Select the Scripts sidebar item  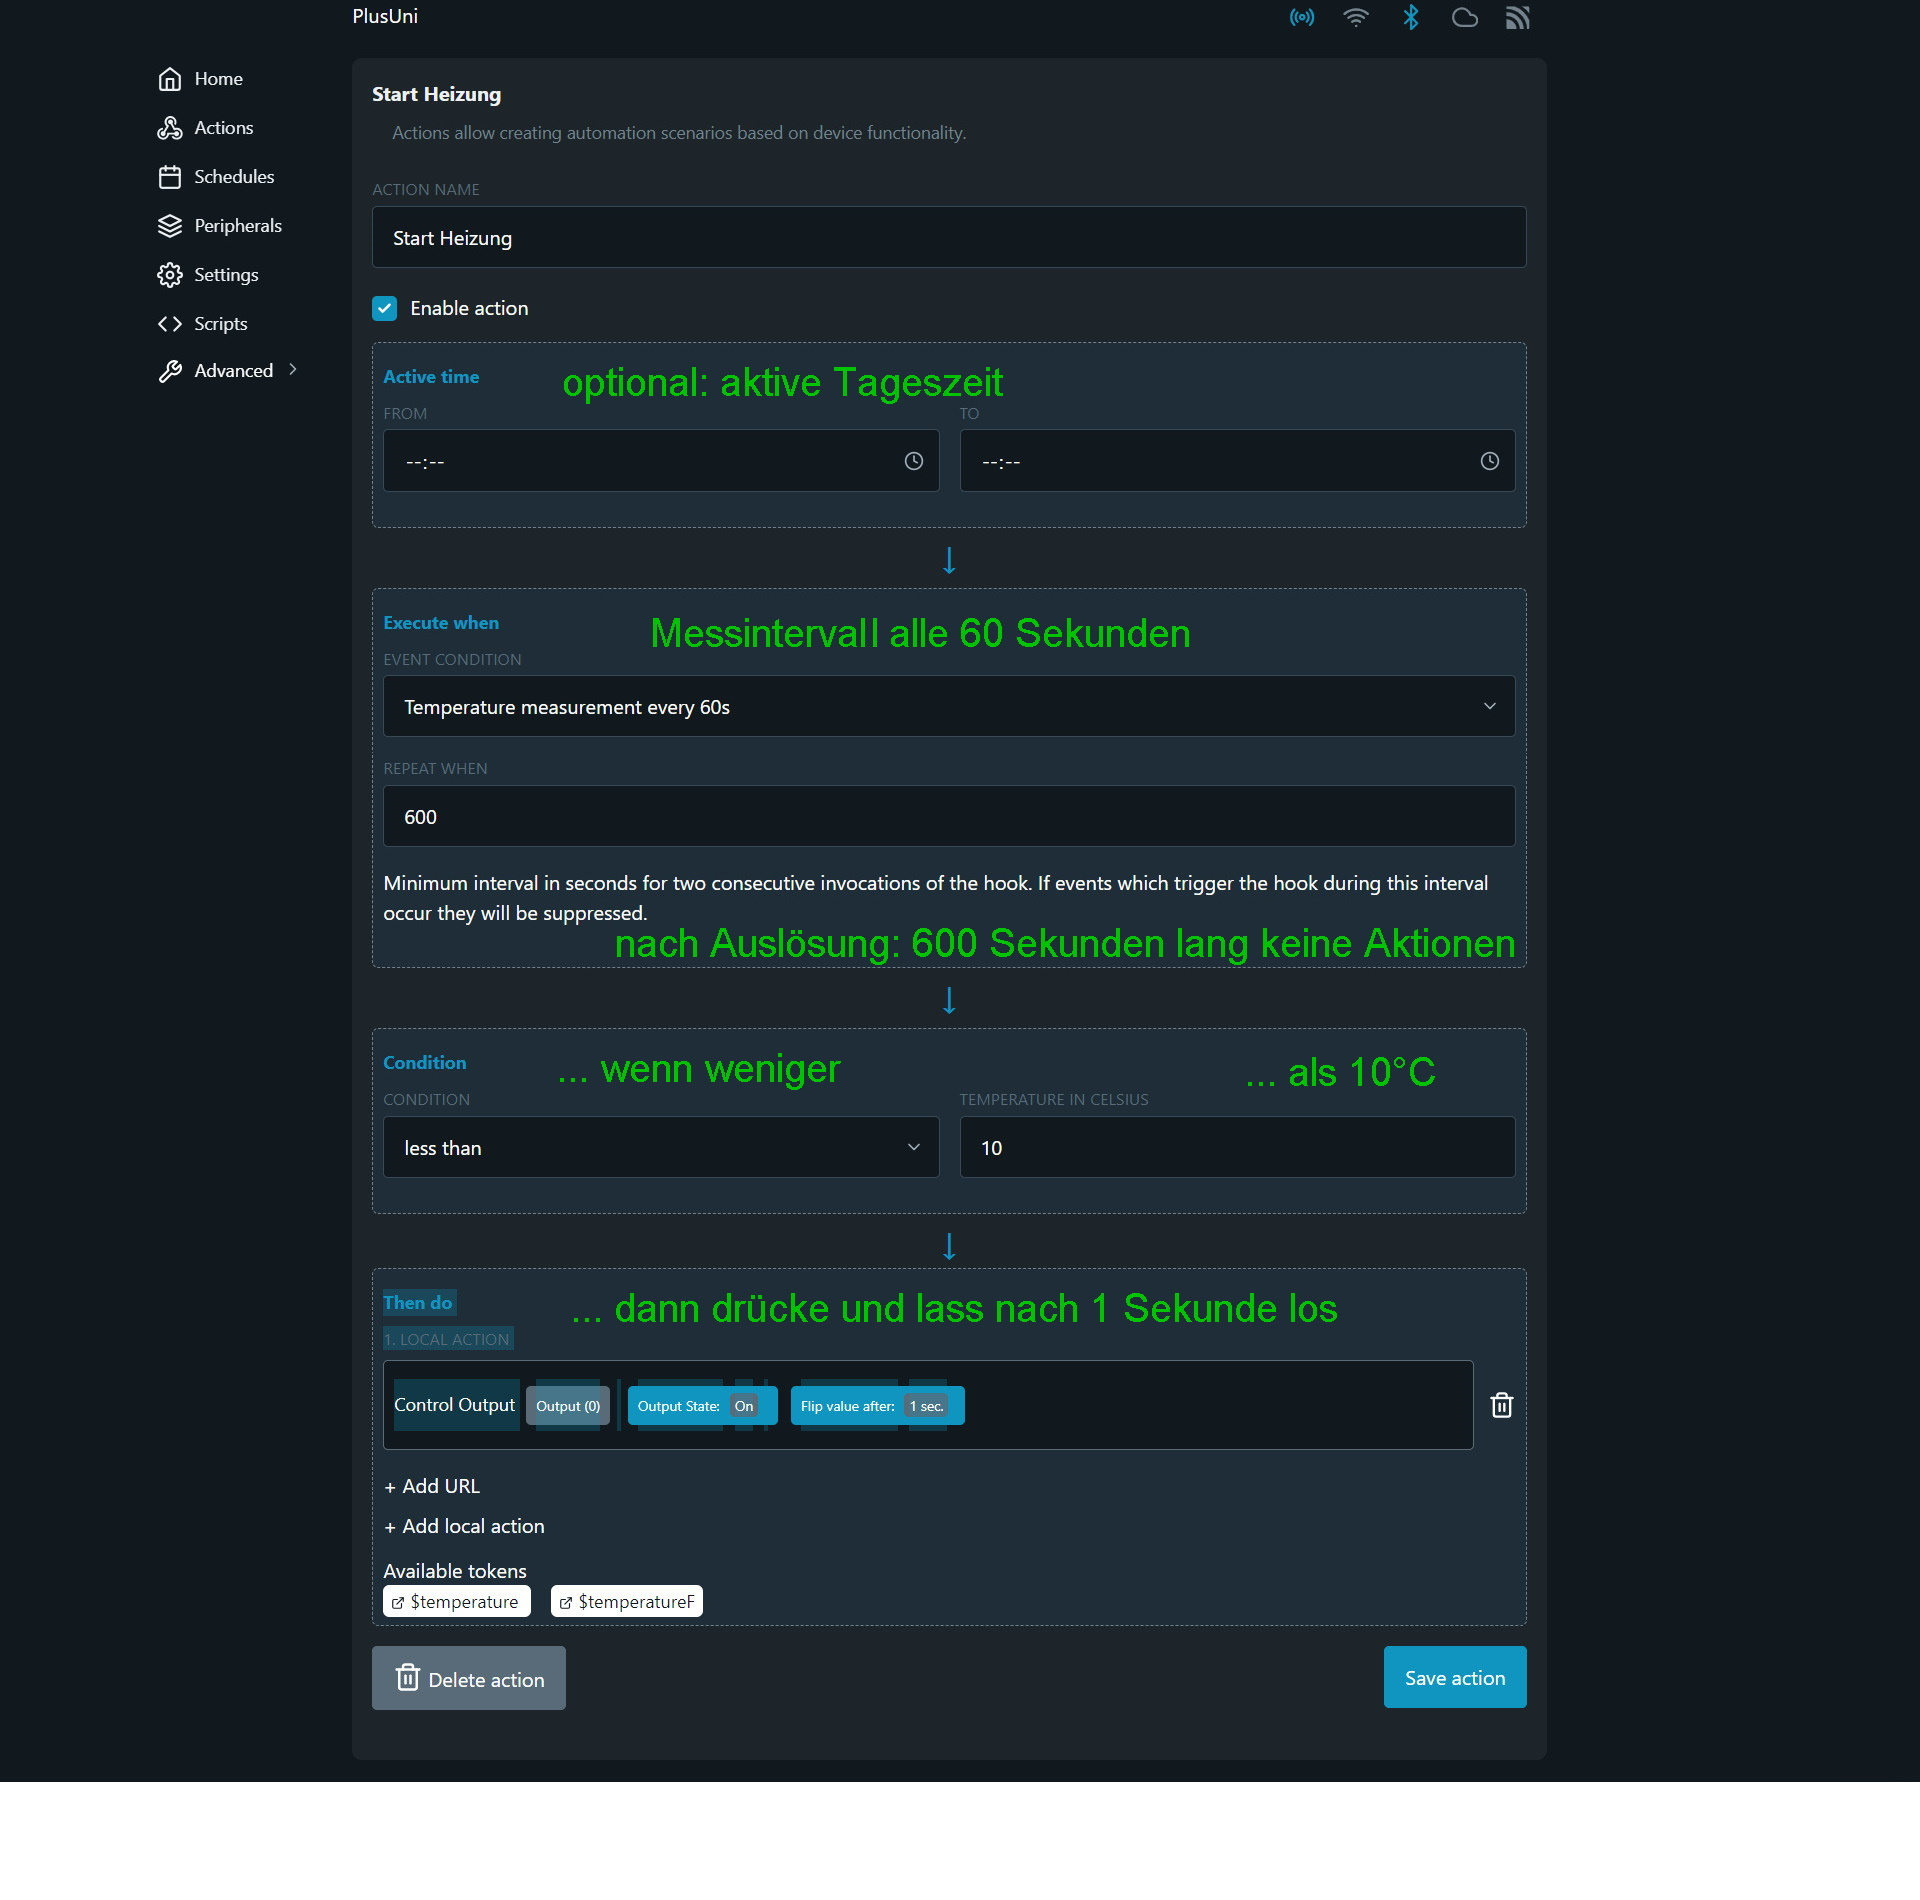[x=223, y=322]
